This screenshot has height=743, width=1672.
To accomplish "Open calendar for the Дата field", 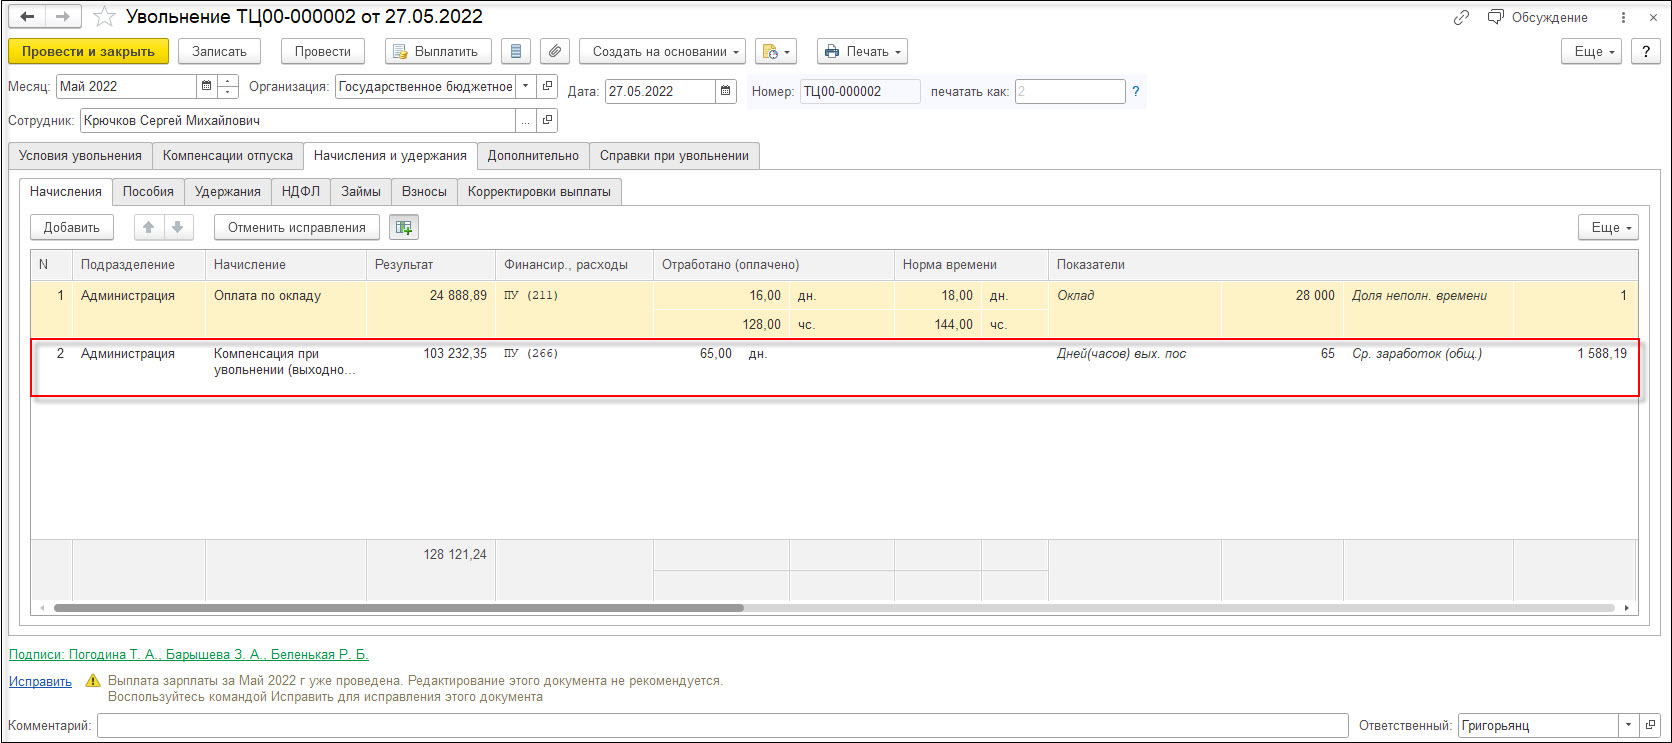I will (726, 91).
